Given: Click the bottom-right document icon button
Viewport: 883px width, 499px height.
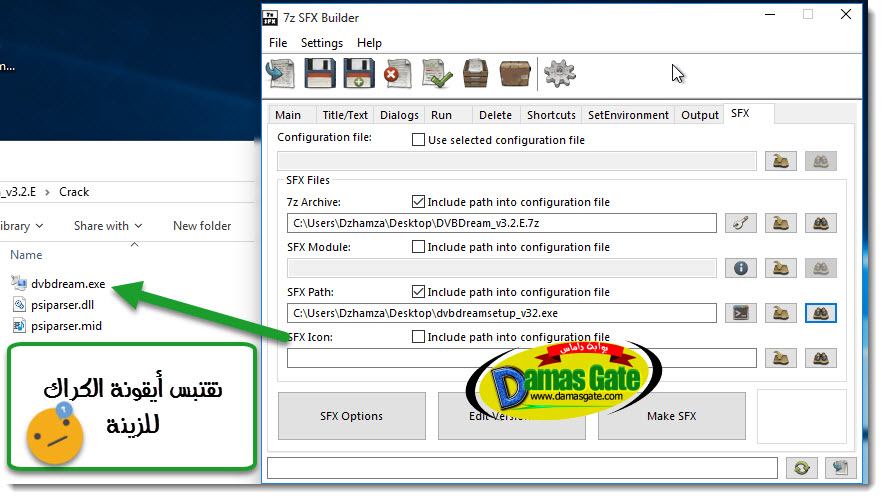Looking at the screenshot, I should [841, 468].
